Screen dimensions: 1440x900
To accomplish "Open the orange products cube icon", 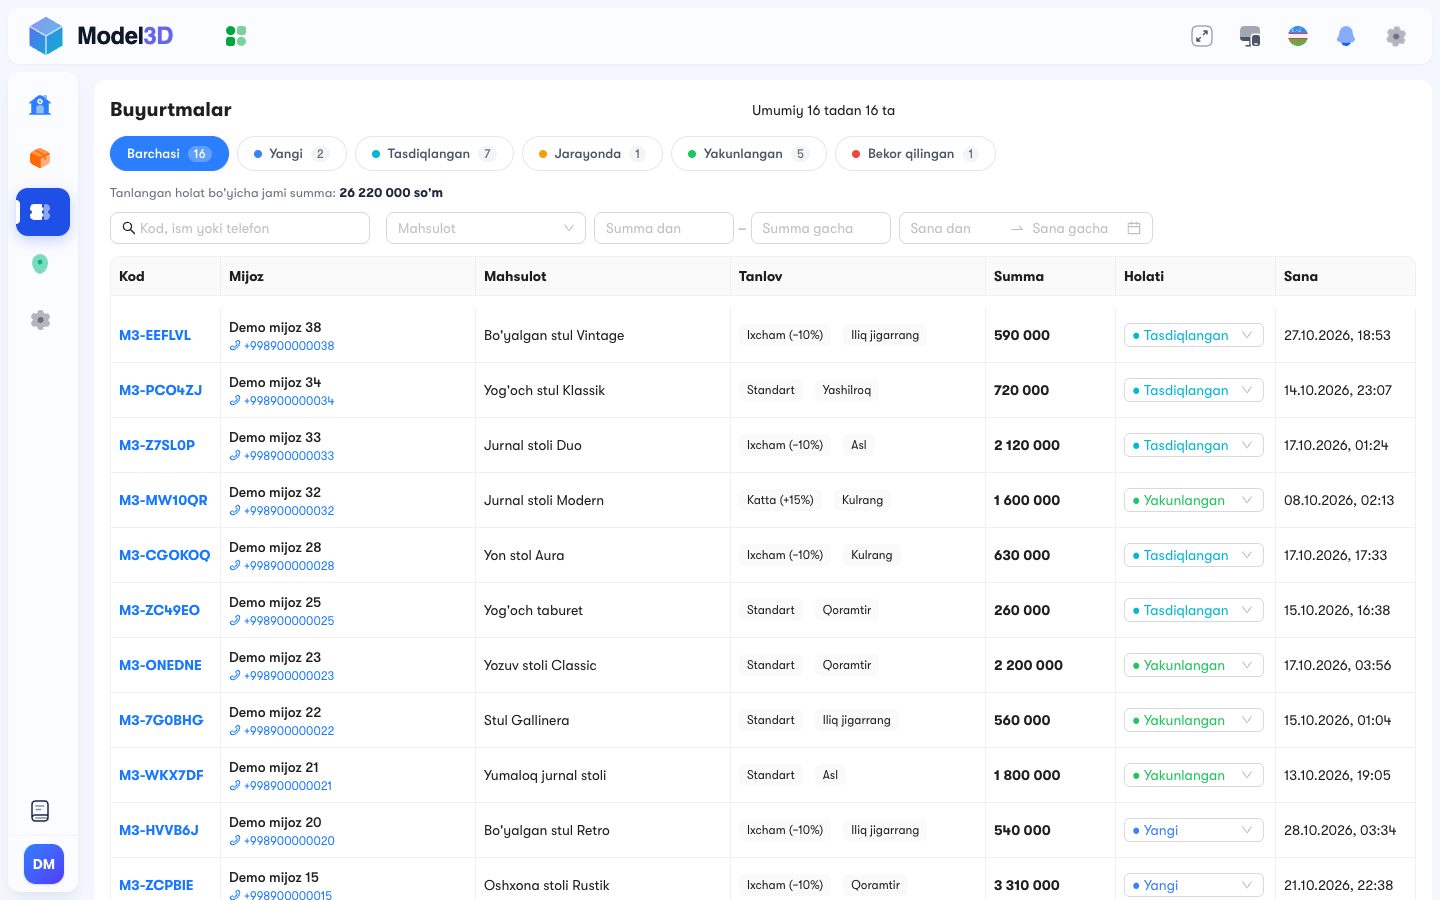I will tap(40, 158).
